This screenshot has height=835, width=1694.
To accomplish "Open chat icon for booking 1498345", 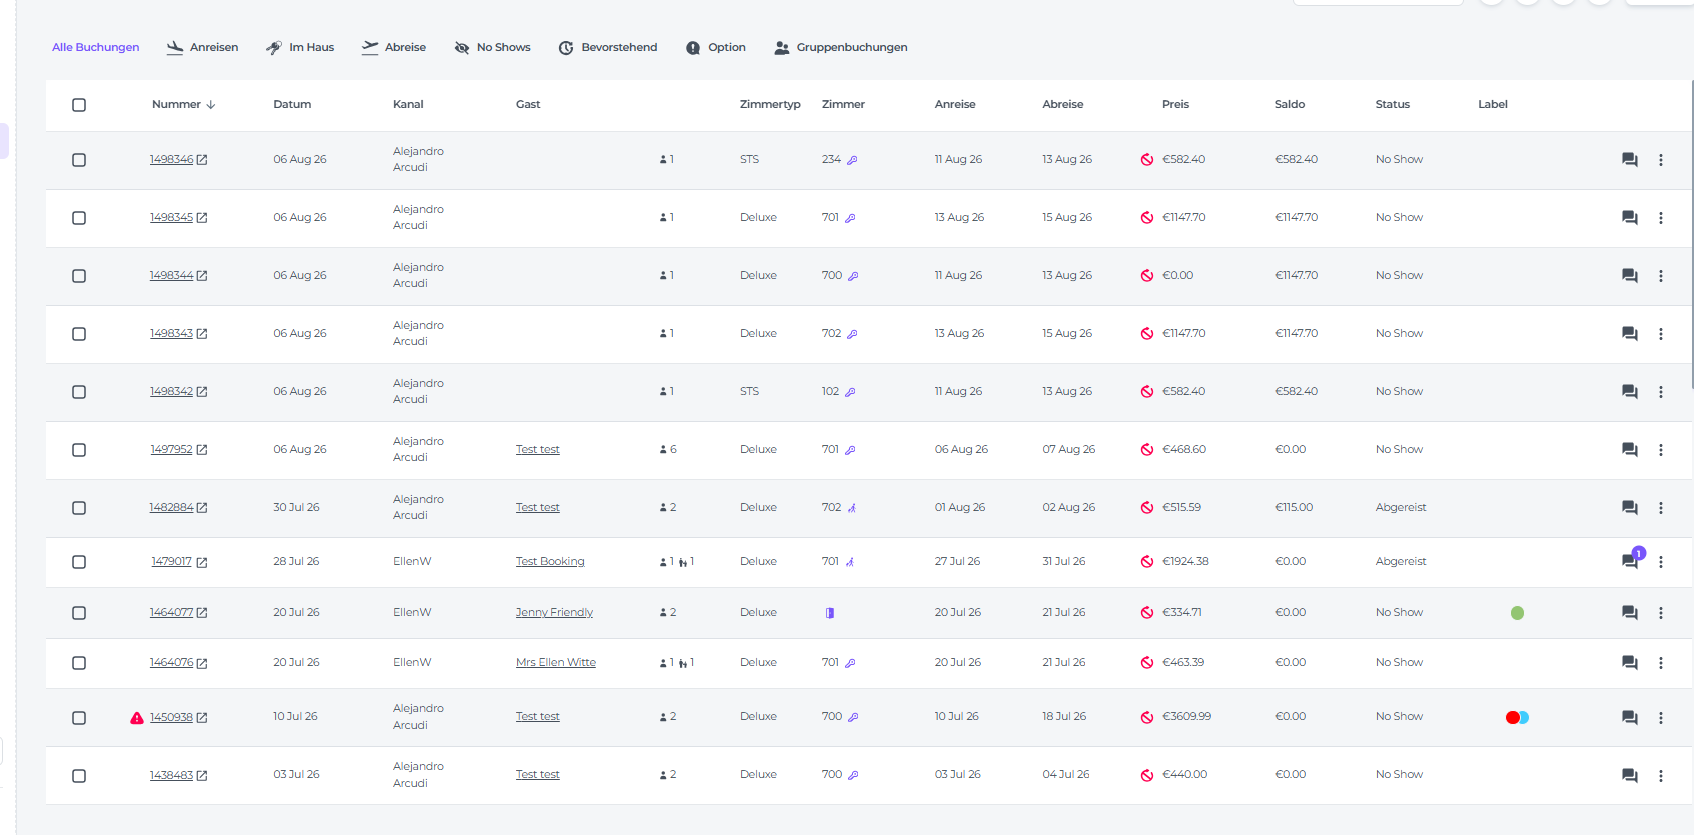I will 1630,218.
